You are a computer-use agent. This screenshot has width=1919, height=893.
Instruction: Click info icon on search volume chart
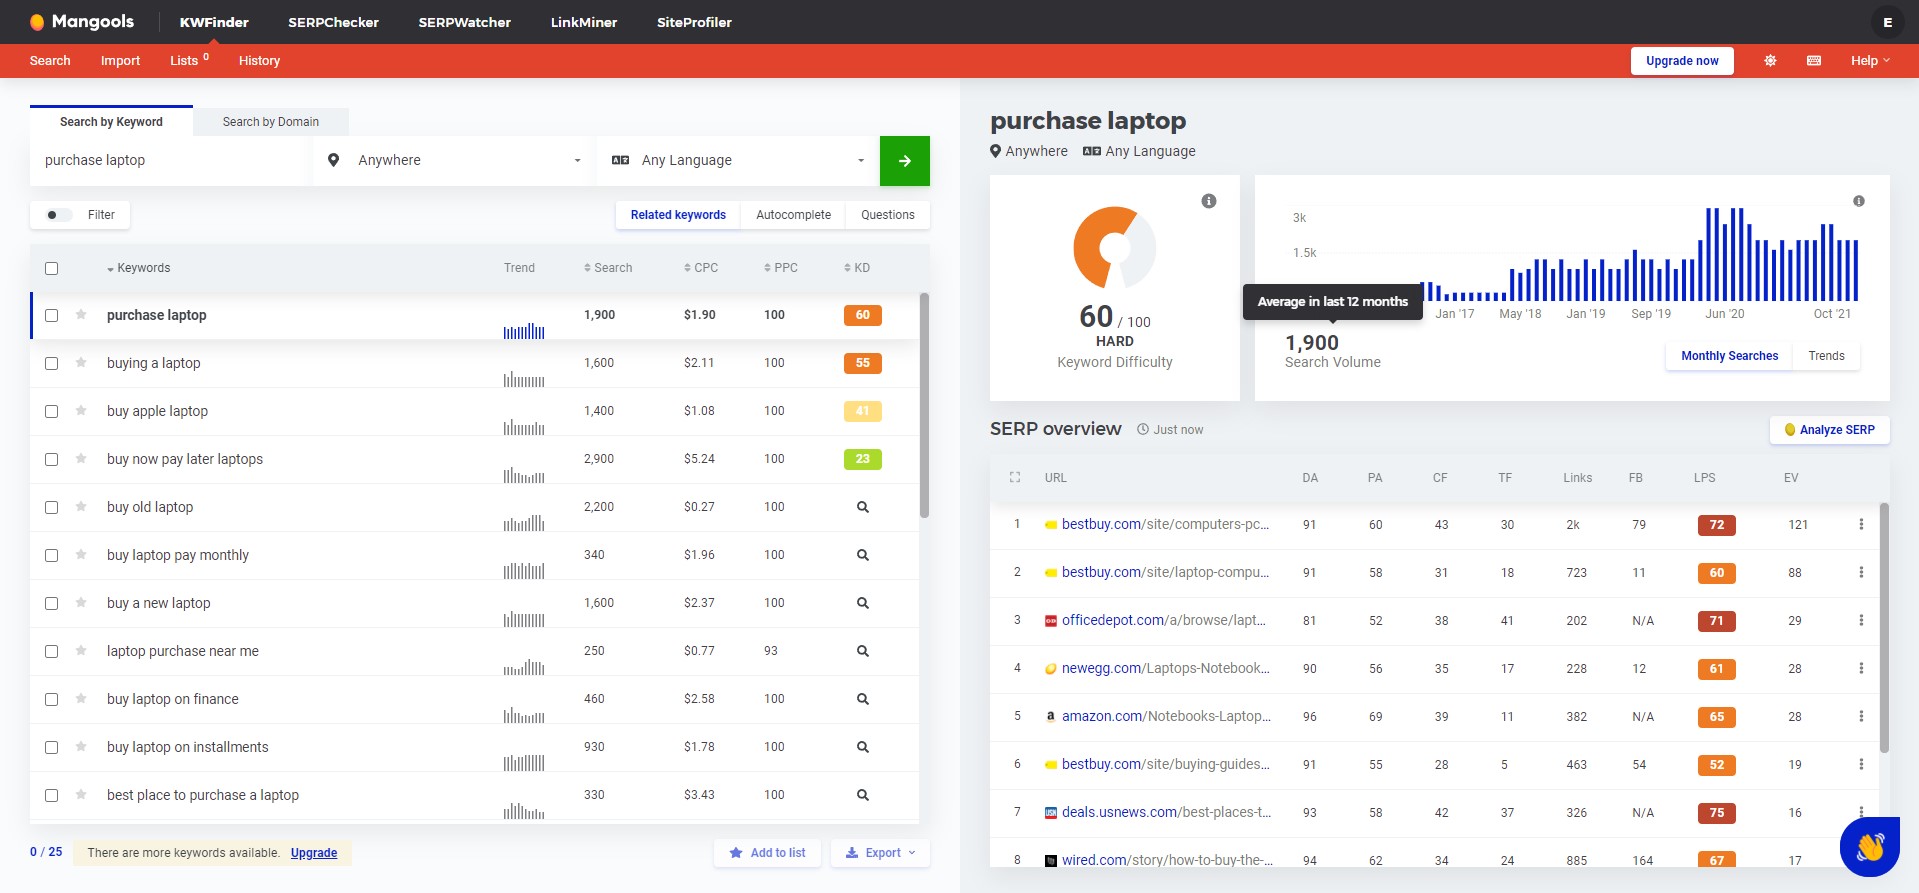click(x=1859, y=201)
